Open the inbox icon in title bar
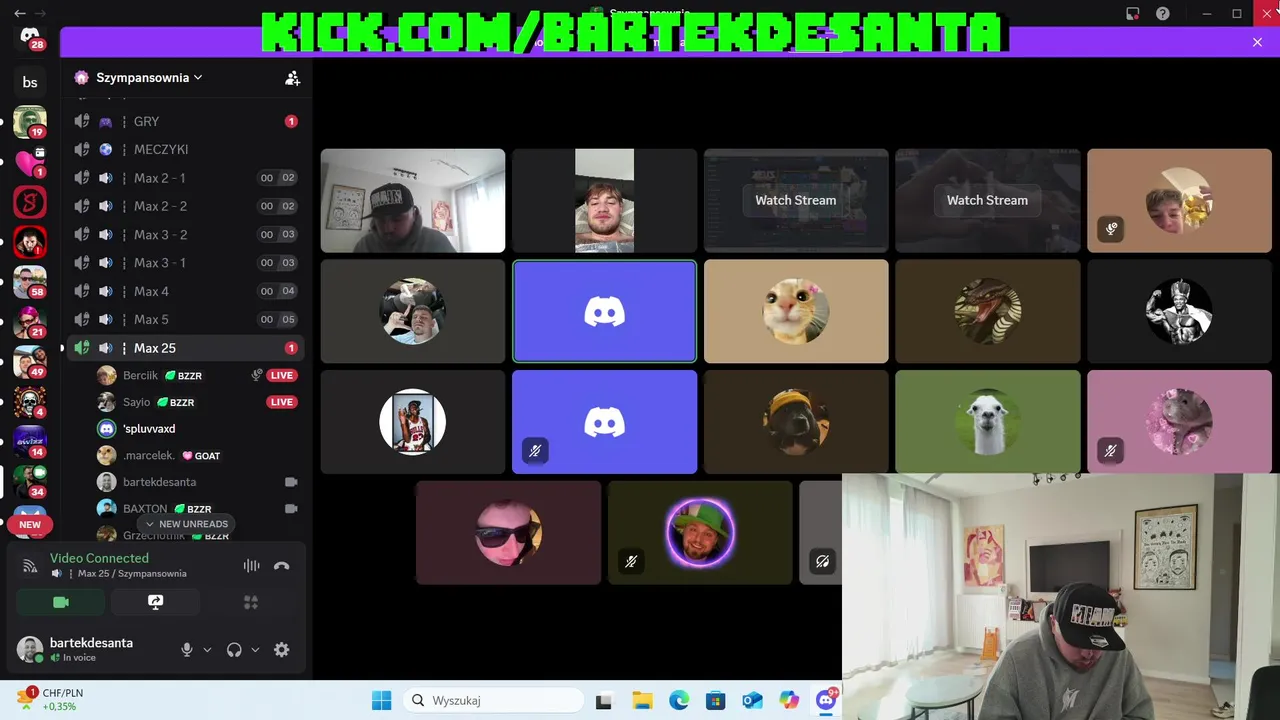The width and height of the screenshot is (1280, 720). pyautogui.click(x=1132, y=14)
